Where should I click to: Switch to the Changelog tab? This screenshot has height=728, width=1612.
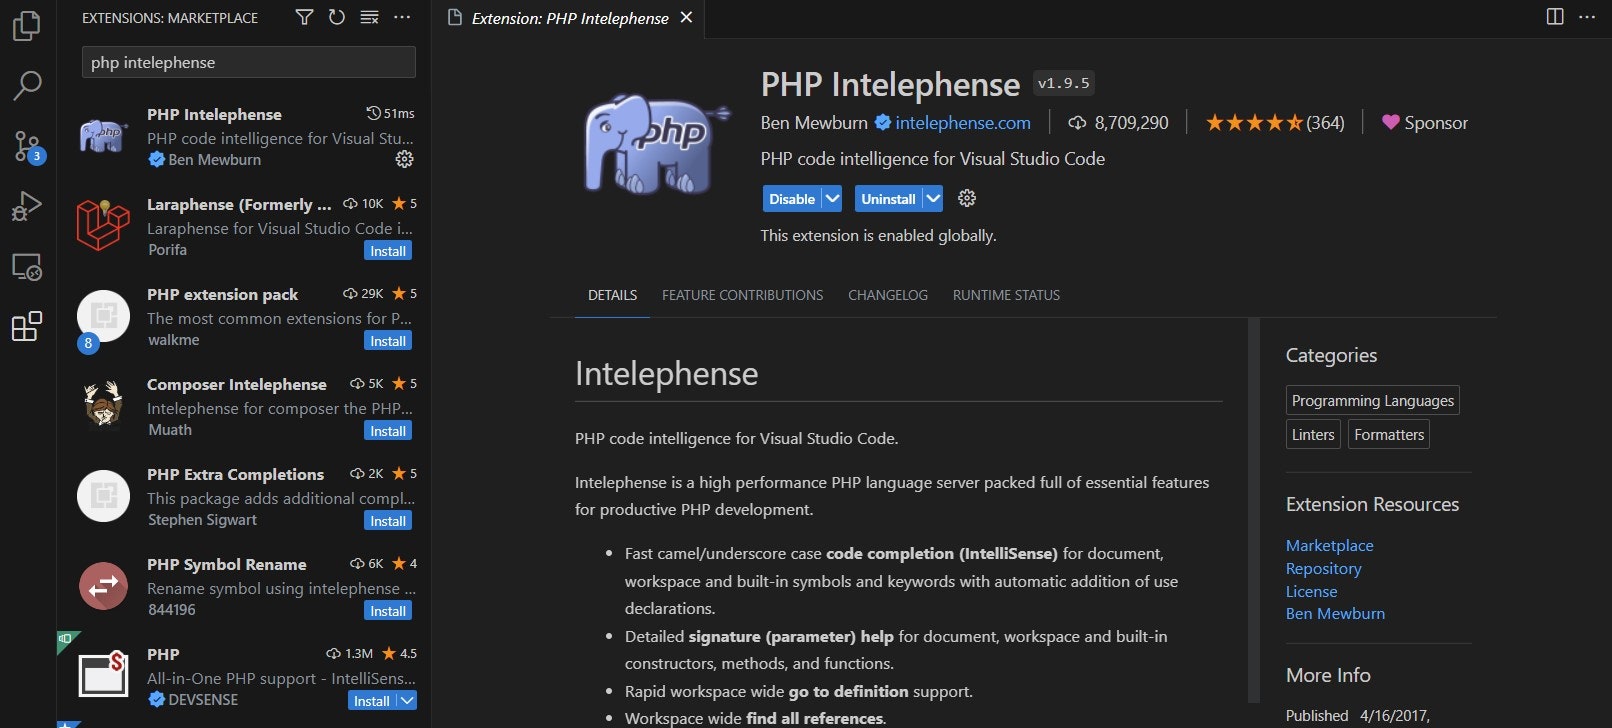click(x=888, y=295)
